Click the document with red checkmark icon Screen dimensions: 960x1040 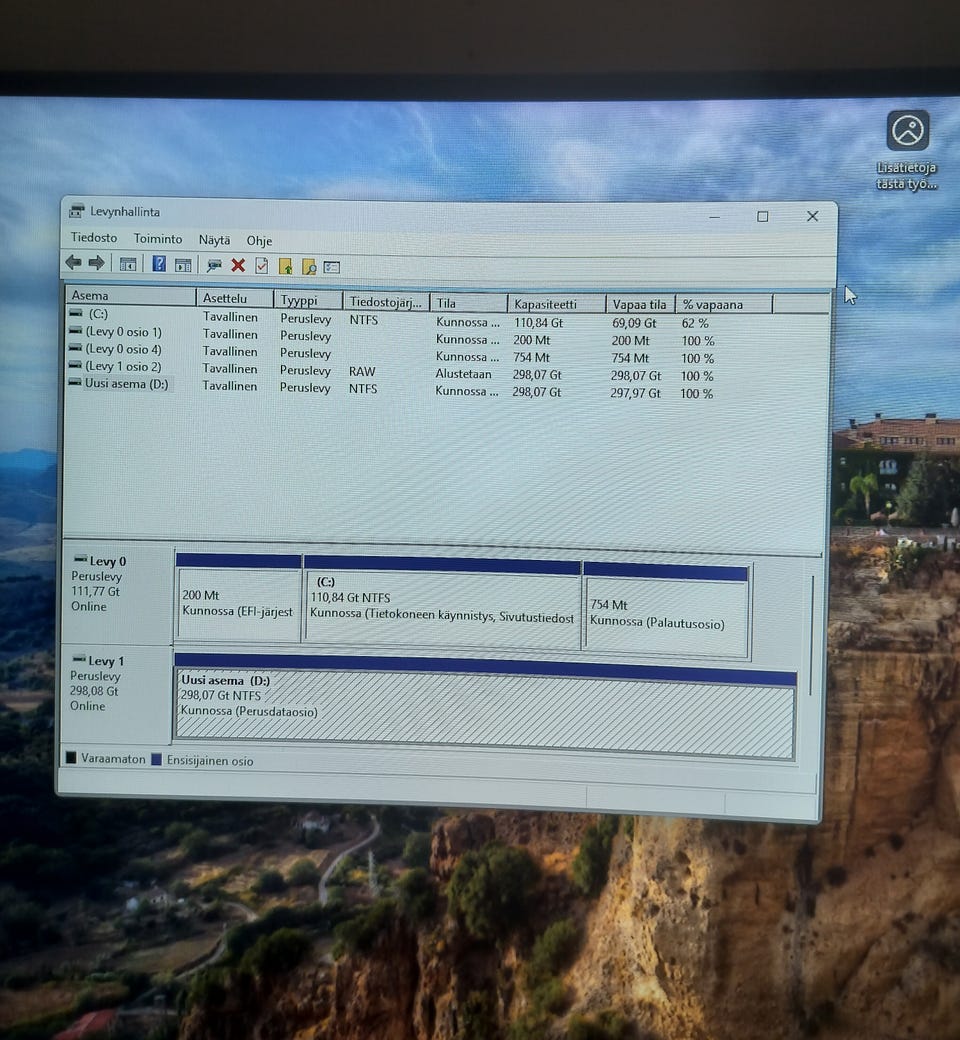[261, 266]
